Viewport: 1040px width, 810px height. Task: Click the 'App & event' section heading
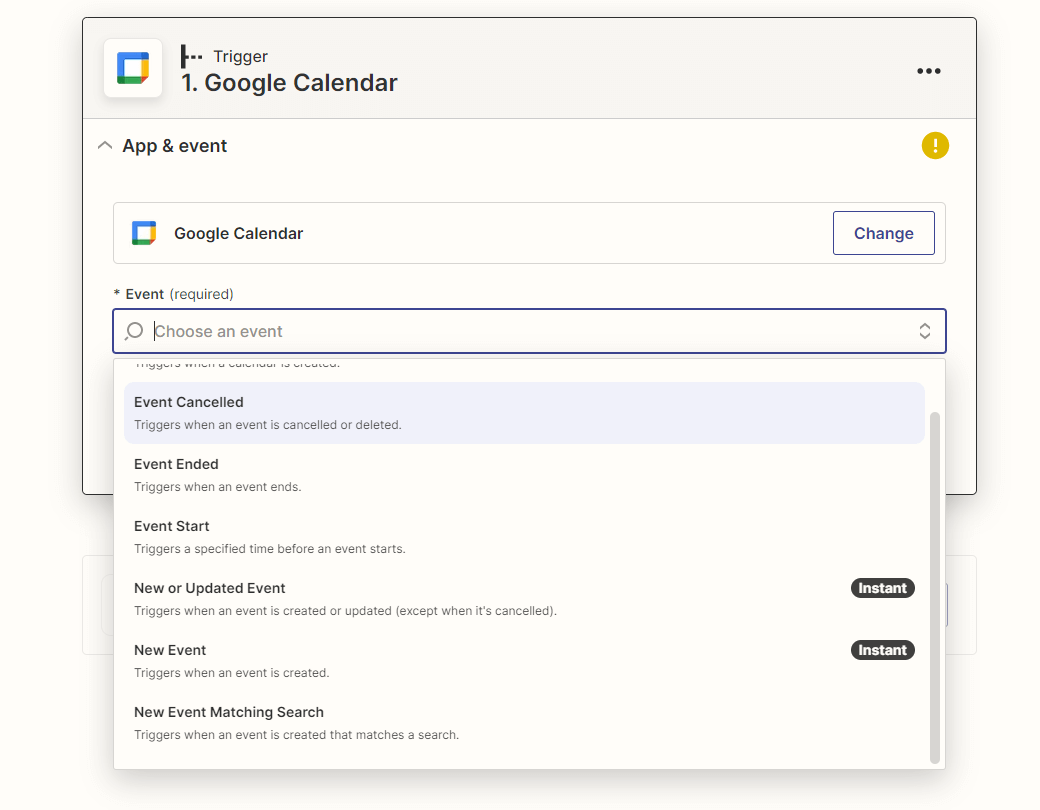pyautogui.click(x=174, y=146)
